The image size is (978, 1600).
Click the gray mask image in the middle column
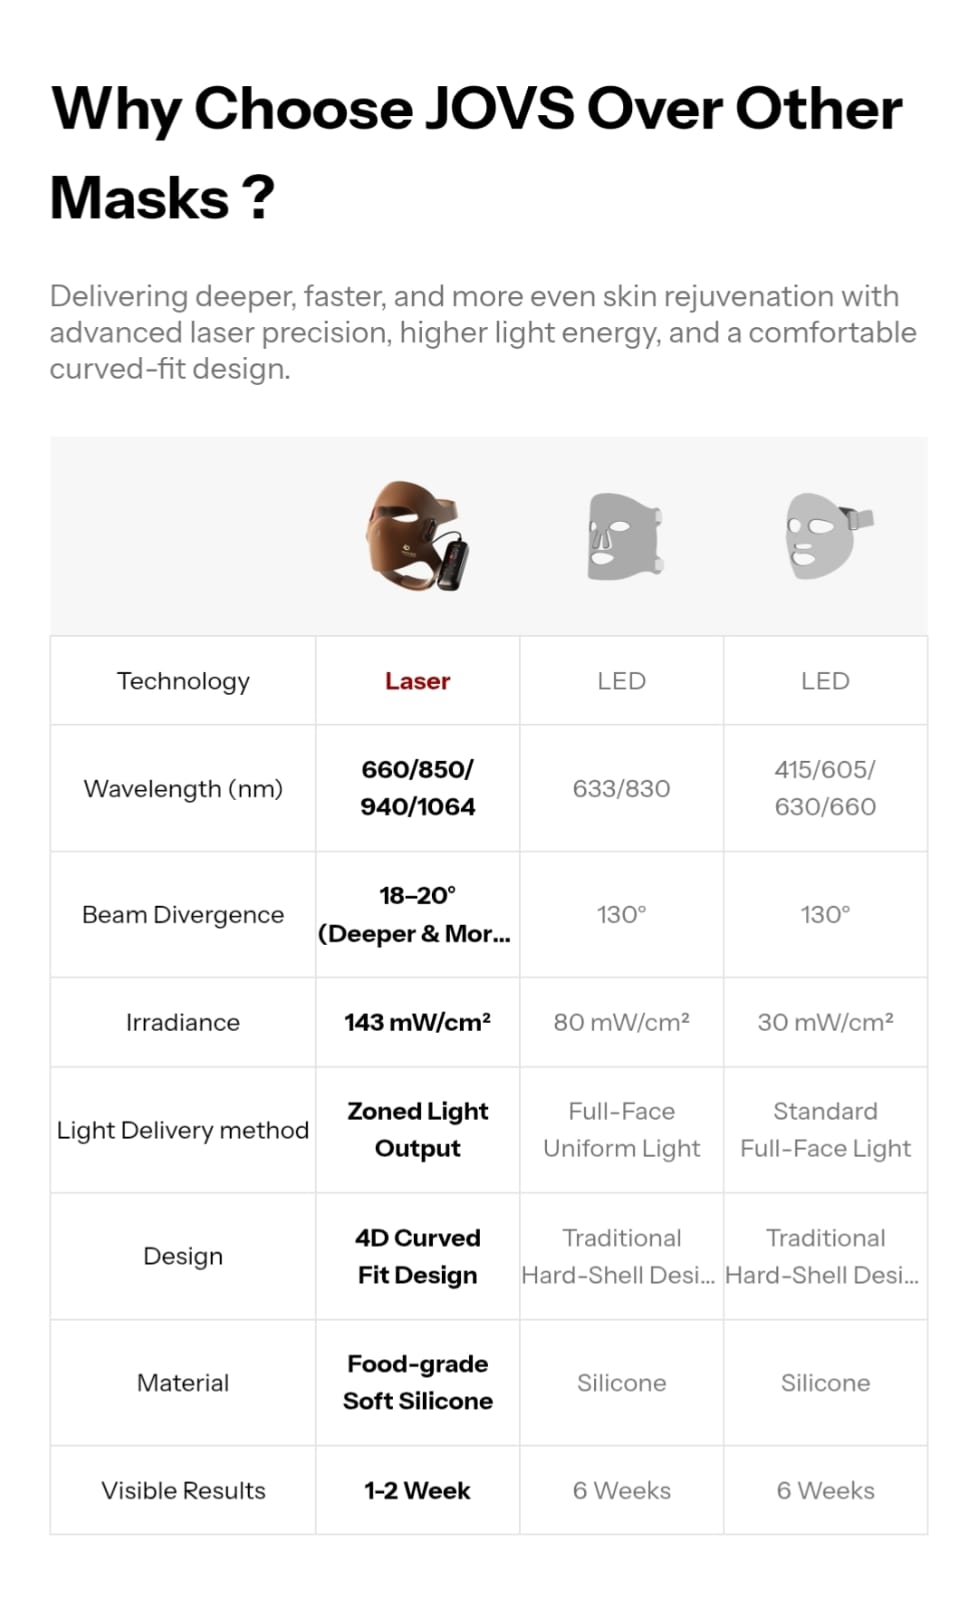point(624,536)
